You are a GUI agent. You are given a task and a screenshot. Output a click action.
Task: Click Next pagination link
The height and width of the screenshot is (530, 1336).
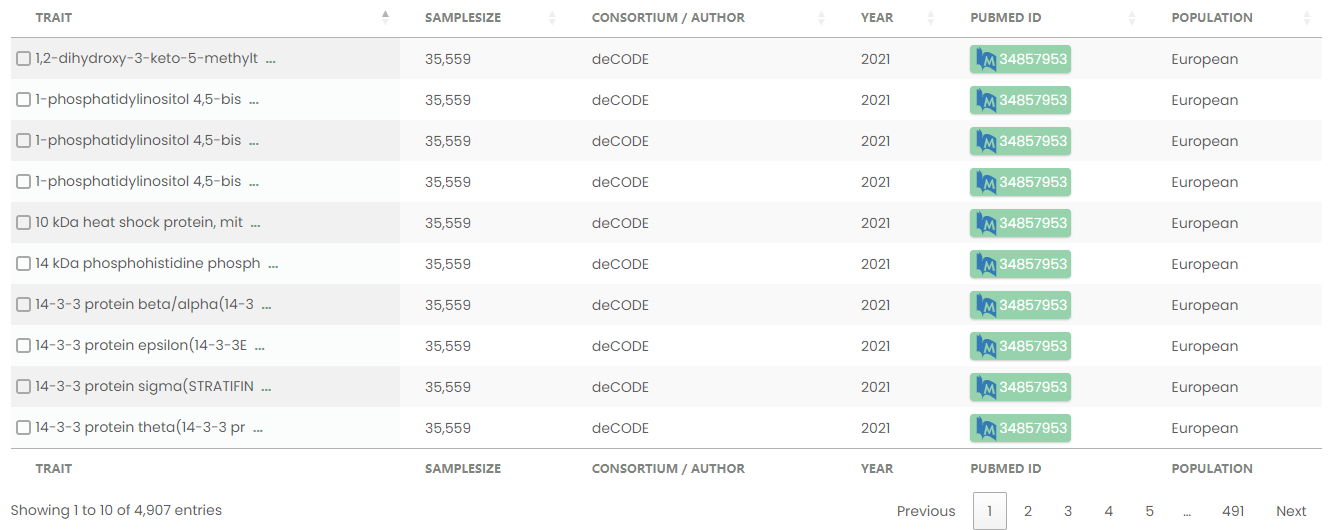(1291, 511)
